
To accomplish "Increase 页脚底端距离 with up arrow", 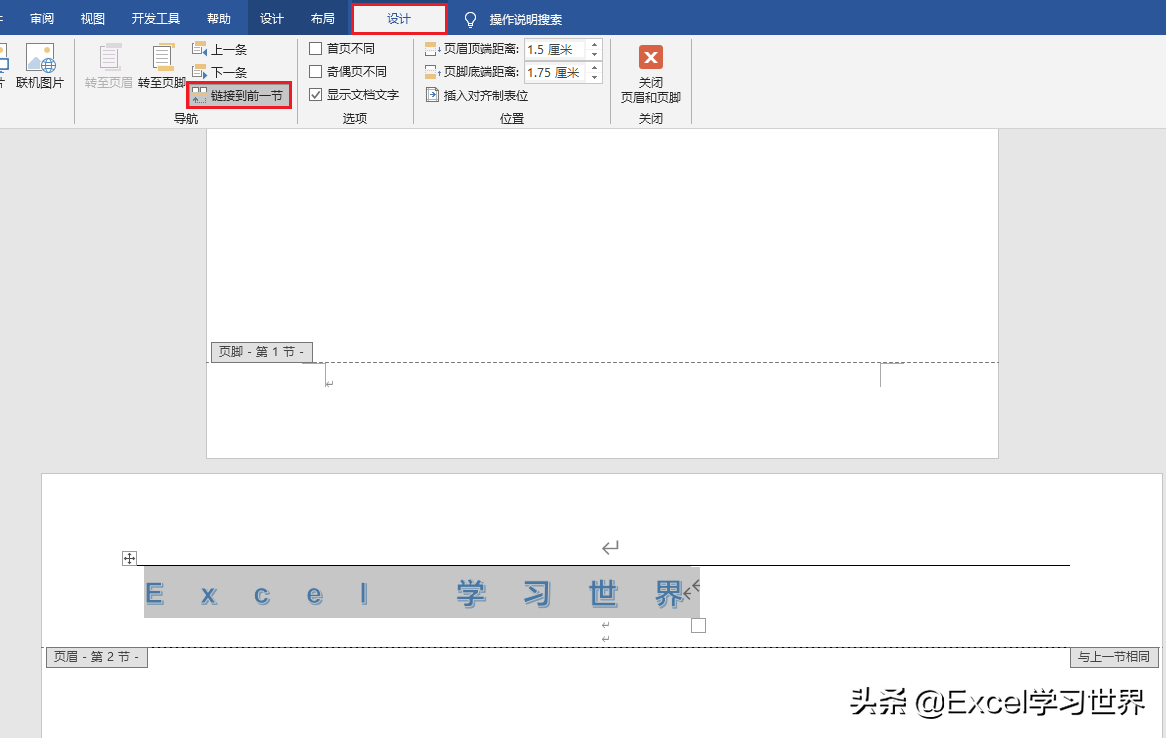I will pyautogui.click(x=594, y=68).
